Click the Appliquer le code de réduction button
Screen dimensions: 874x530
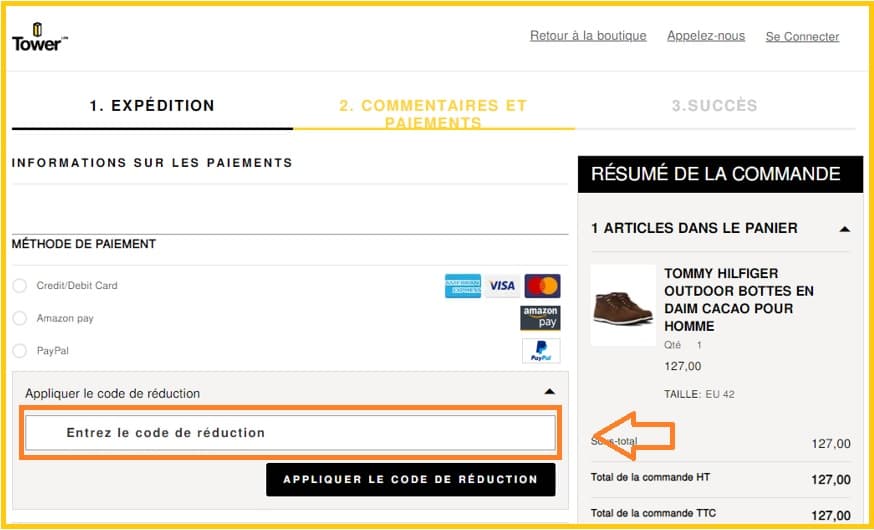pyautogui.click(x=410, y=480)
